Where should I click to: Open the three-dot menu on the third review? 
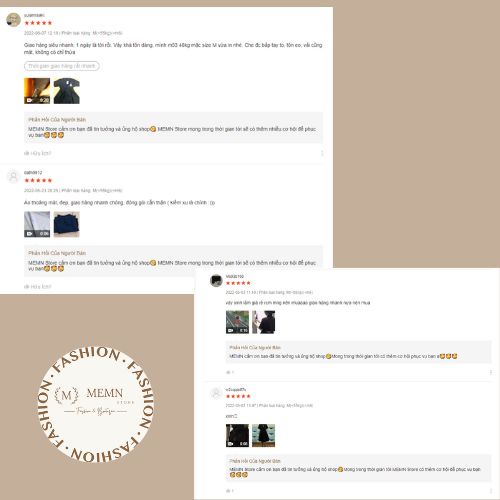pyautogui.click(x=491, y=372)
